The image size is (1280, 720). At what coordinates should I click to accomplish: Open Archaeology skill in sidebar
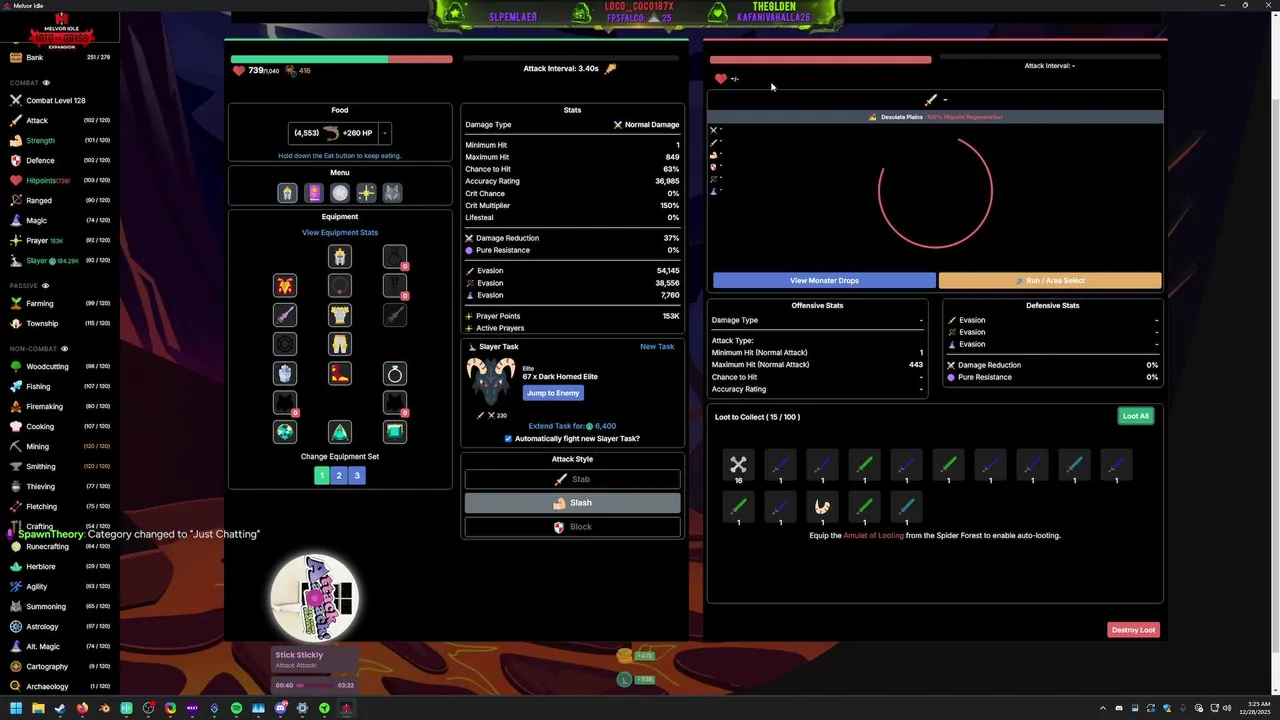[60, 686]
